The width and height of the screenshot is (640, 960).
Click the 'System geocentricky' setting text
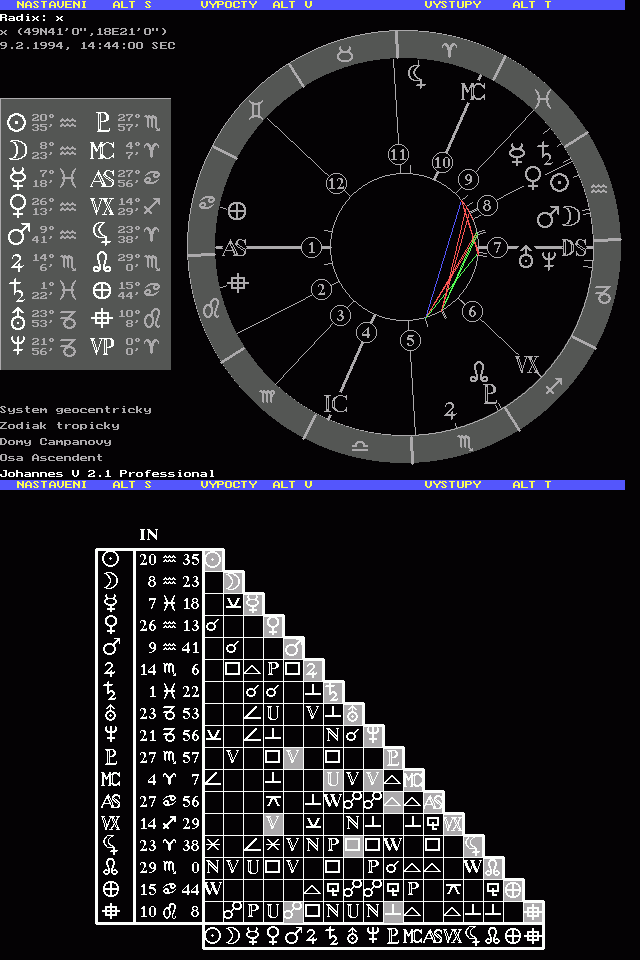pos(76,409)
